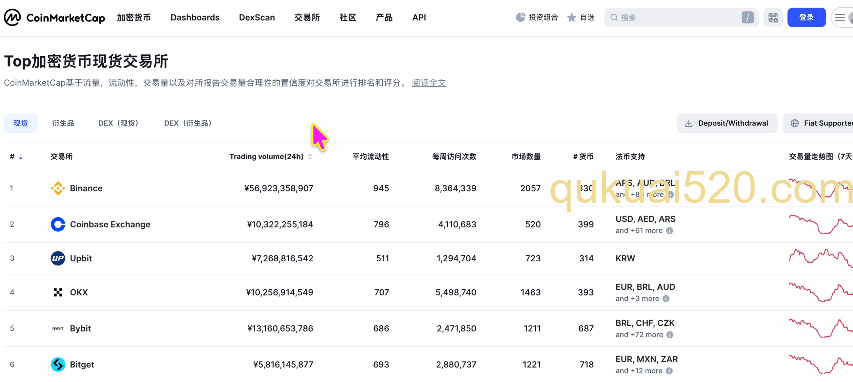Open the 产品 menu

pos(384,17)
